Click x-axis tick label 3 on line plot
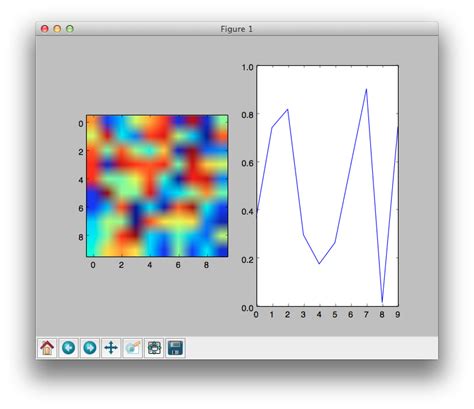This screenshot has height=409, width=474. (x=303, y=314)
